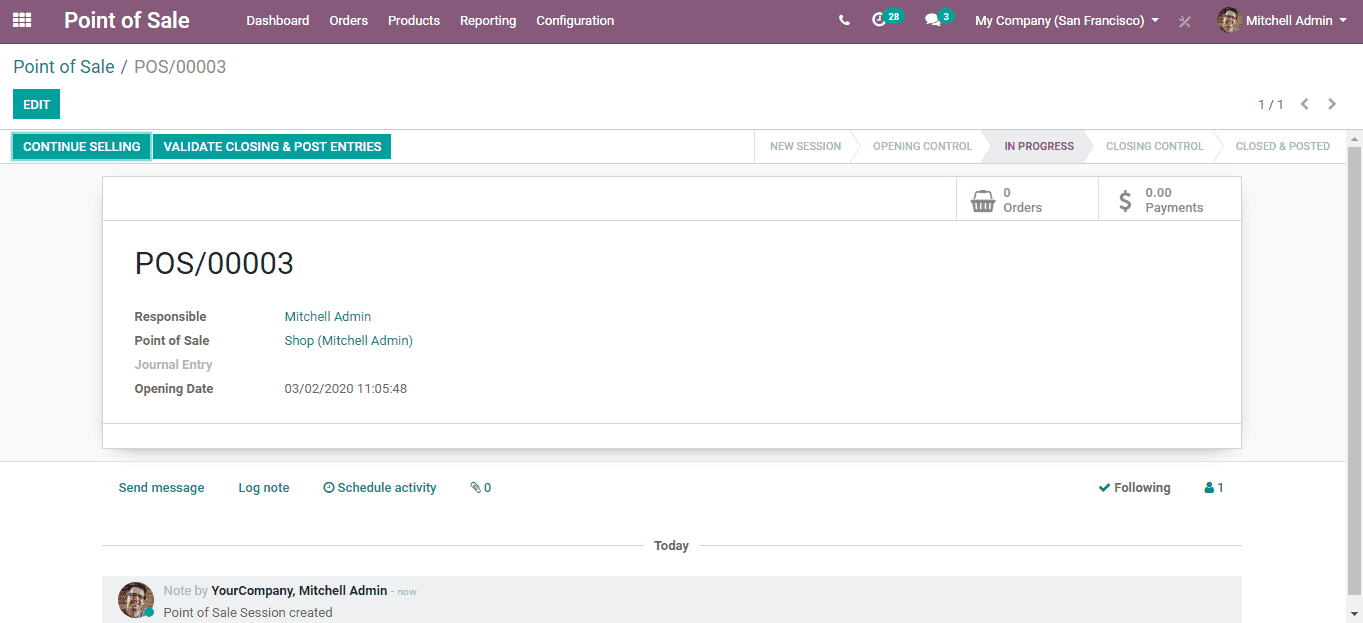Click the record pager 1 / 1

[x=1271, y=104]
